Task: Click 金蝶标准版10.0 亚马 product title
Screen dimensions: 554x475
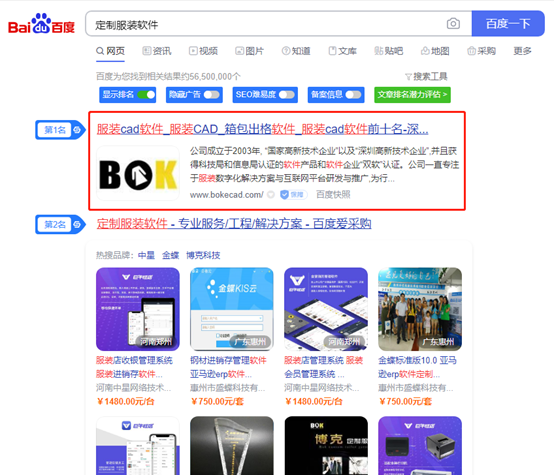Action: [x=417, y=367]
